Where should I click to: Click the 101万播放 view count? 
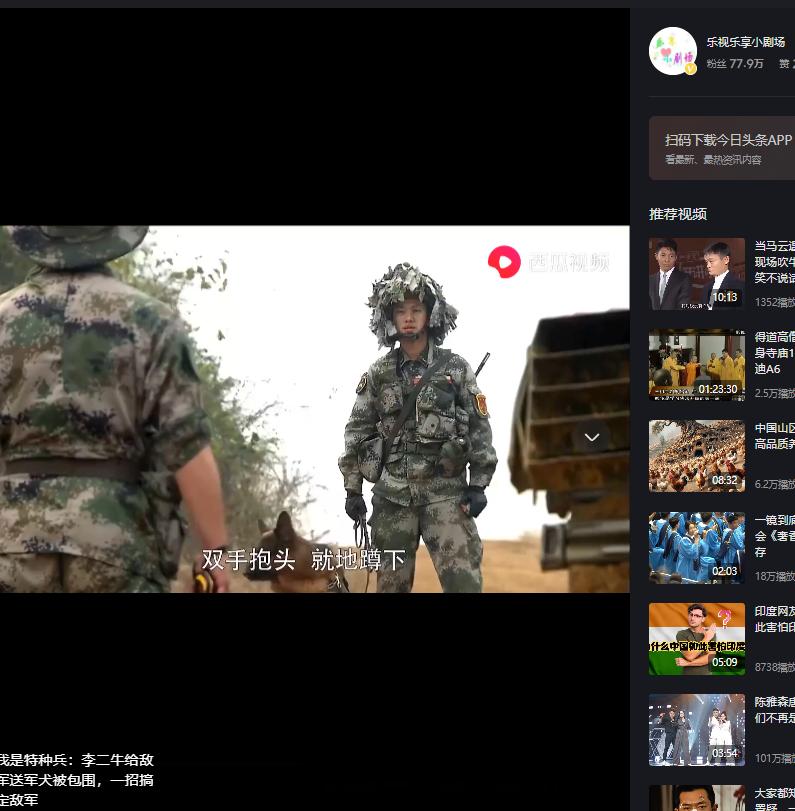point(774,758)
